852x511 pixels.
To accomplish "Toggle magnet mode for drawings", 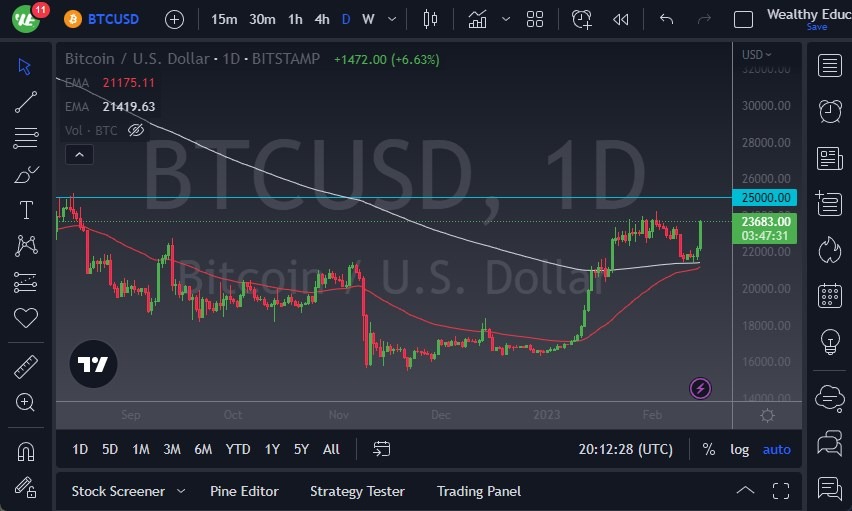I will click(x=26, y=451).
